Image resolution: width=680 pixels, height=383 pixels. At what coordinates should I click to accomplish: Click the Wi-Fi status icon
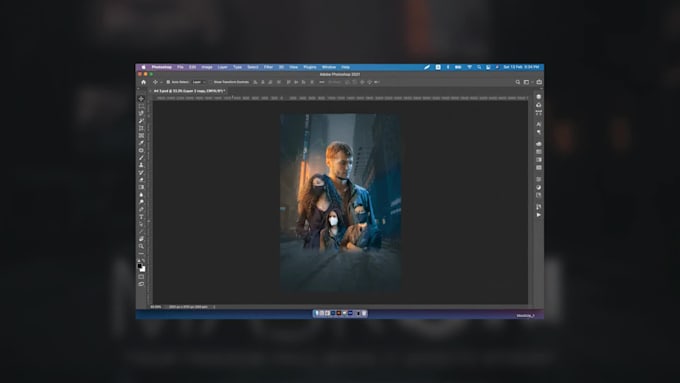coord(469,67)
